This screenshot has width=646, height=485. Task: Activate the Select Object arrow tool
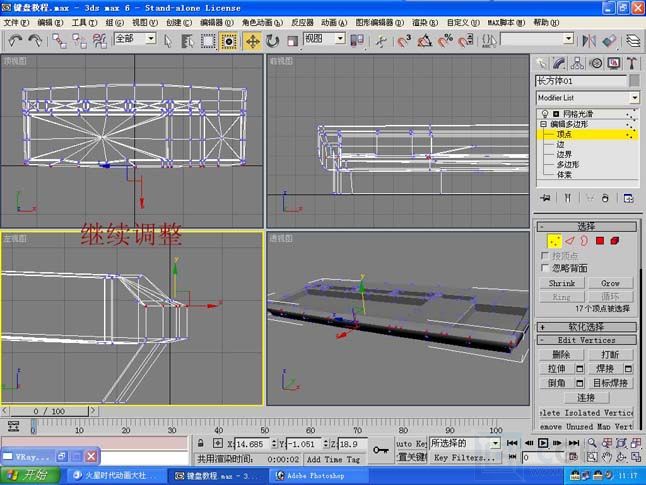(168, 41)
